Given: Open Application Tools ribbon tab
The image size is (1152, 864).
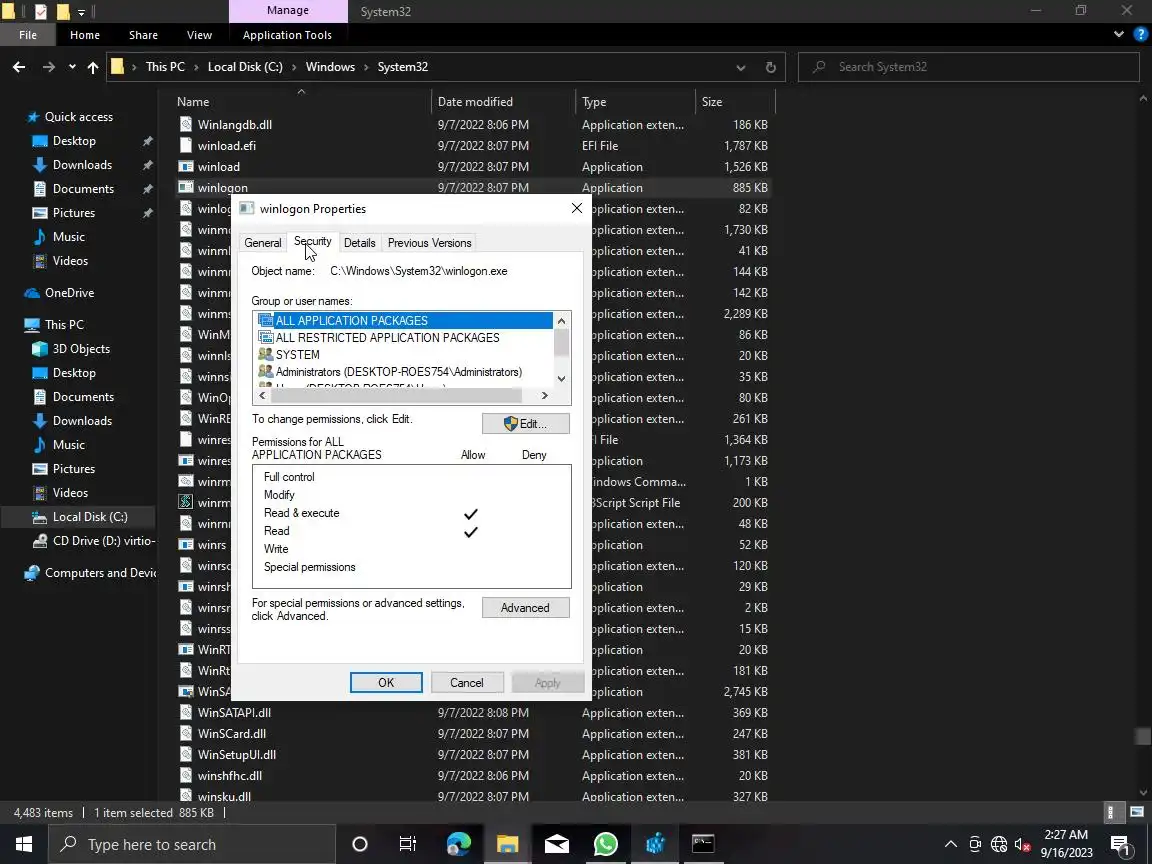Looking at the screenshot, I should [x=287, y=35].
